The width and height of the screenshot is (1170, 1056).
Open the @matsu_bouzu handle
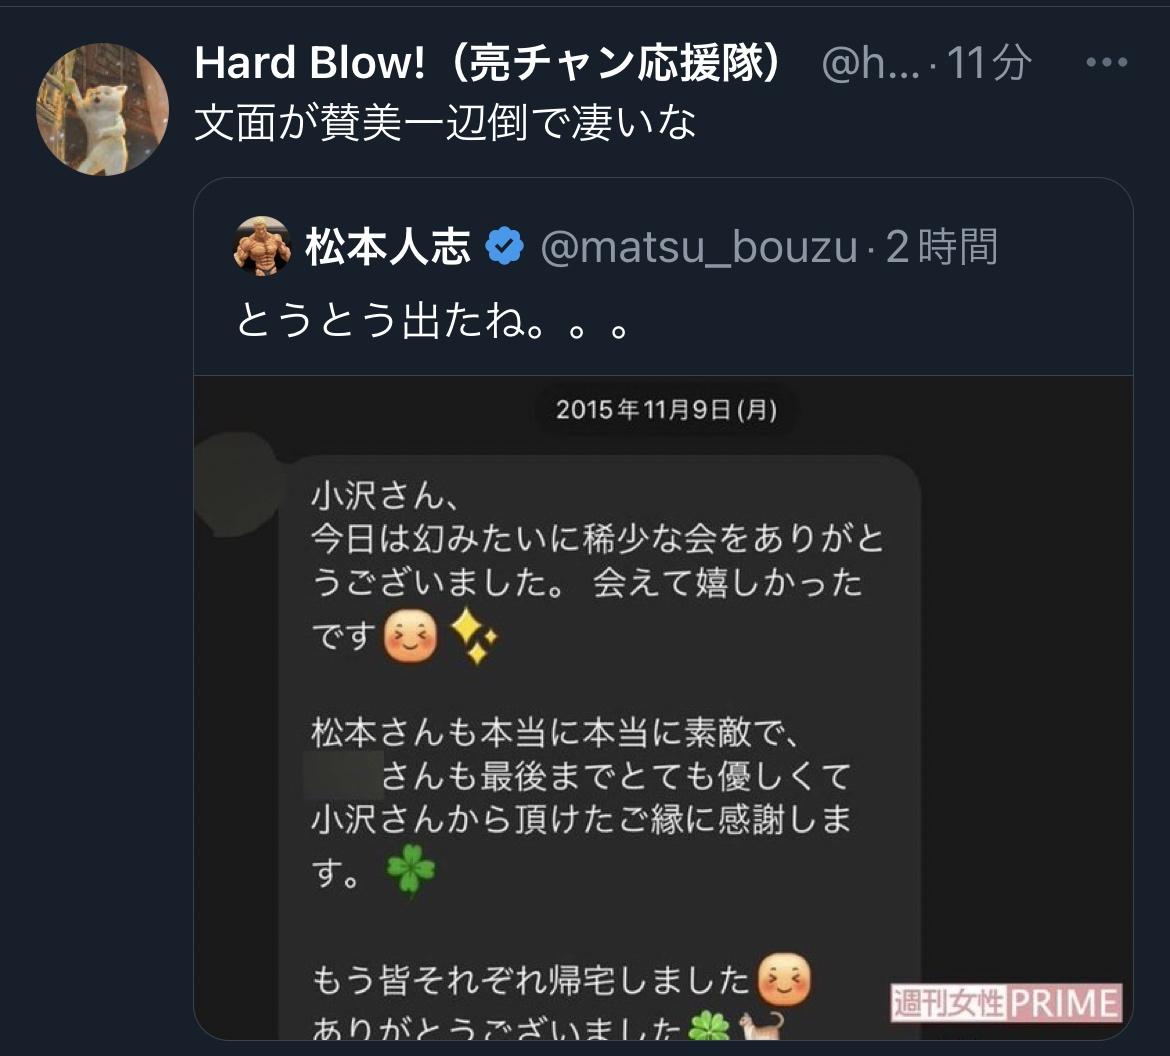[699, 247]
